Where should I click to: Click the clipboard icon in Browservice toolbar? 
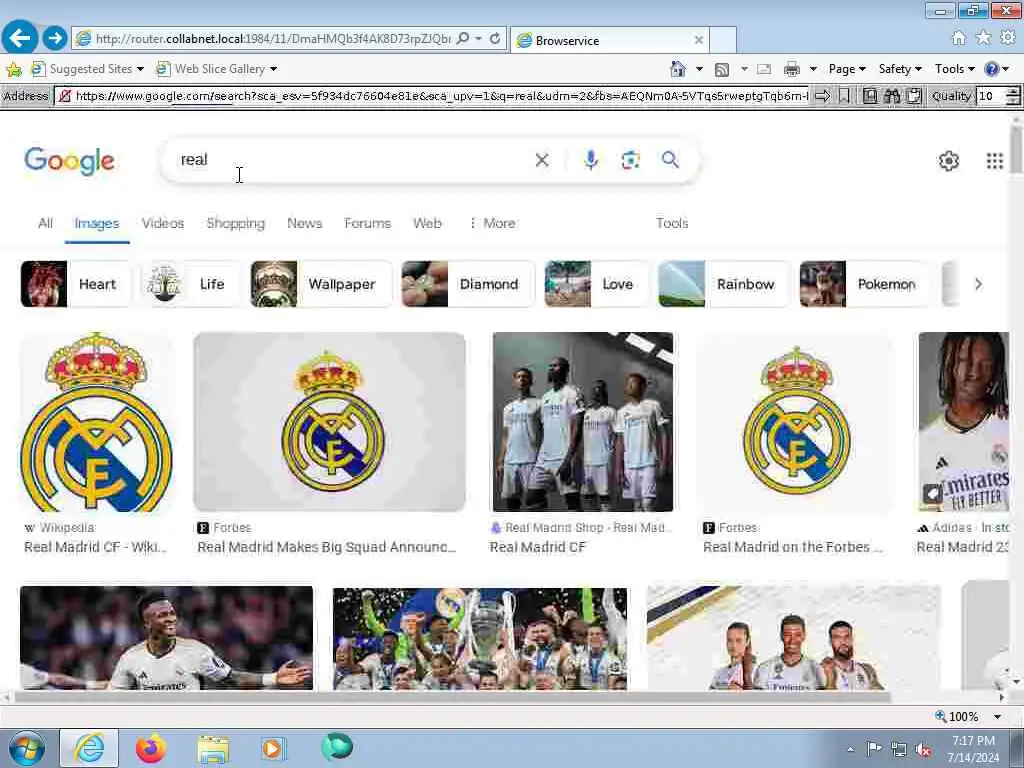tap(914, 97)
